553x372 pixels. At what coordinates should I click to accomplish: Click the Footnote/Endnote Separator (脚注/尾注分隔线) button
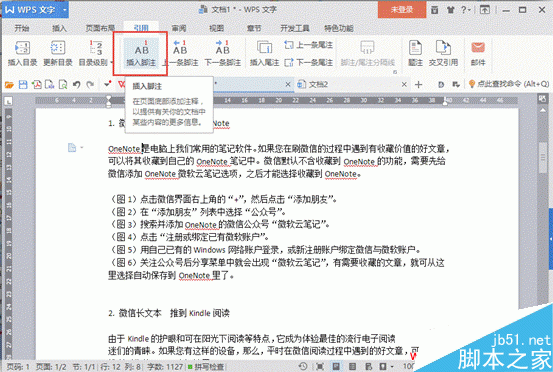click(x=367, y=53)
